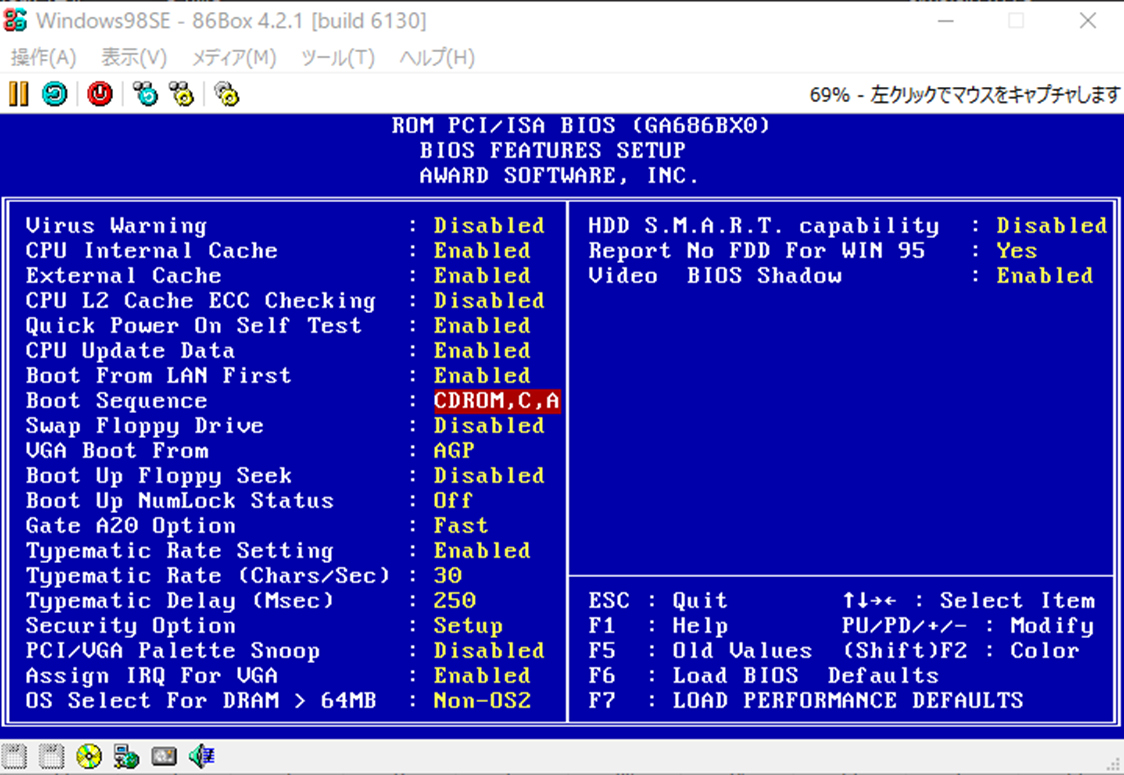The image size is (1124, 775).
Task: Click the '30' Typematic Rate value
Action: (447, 576)
